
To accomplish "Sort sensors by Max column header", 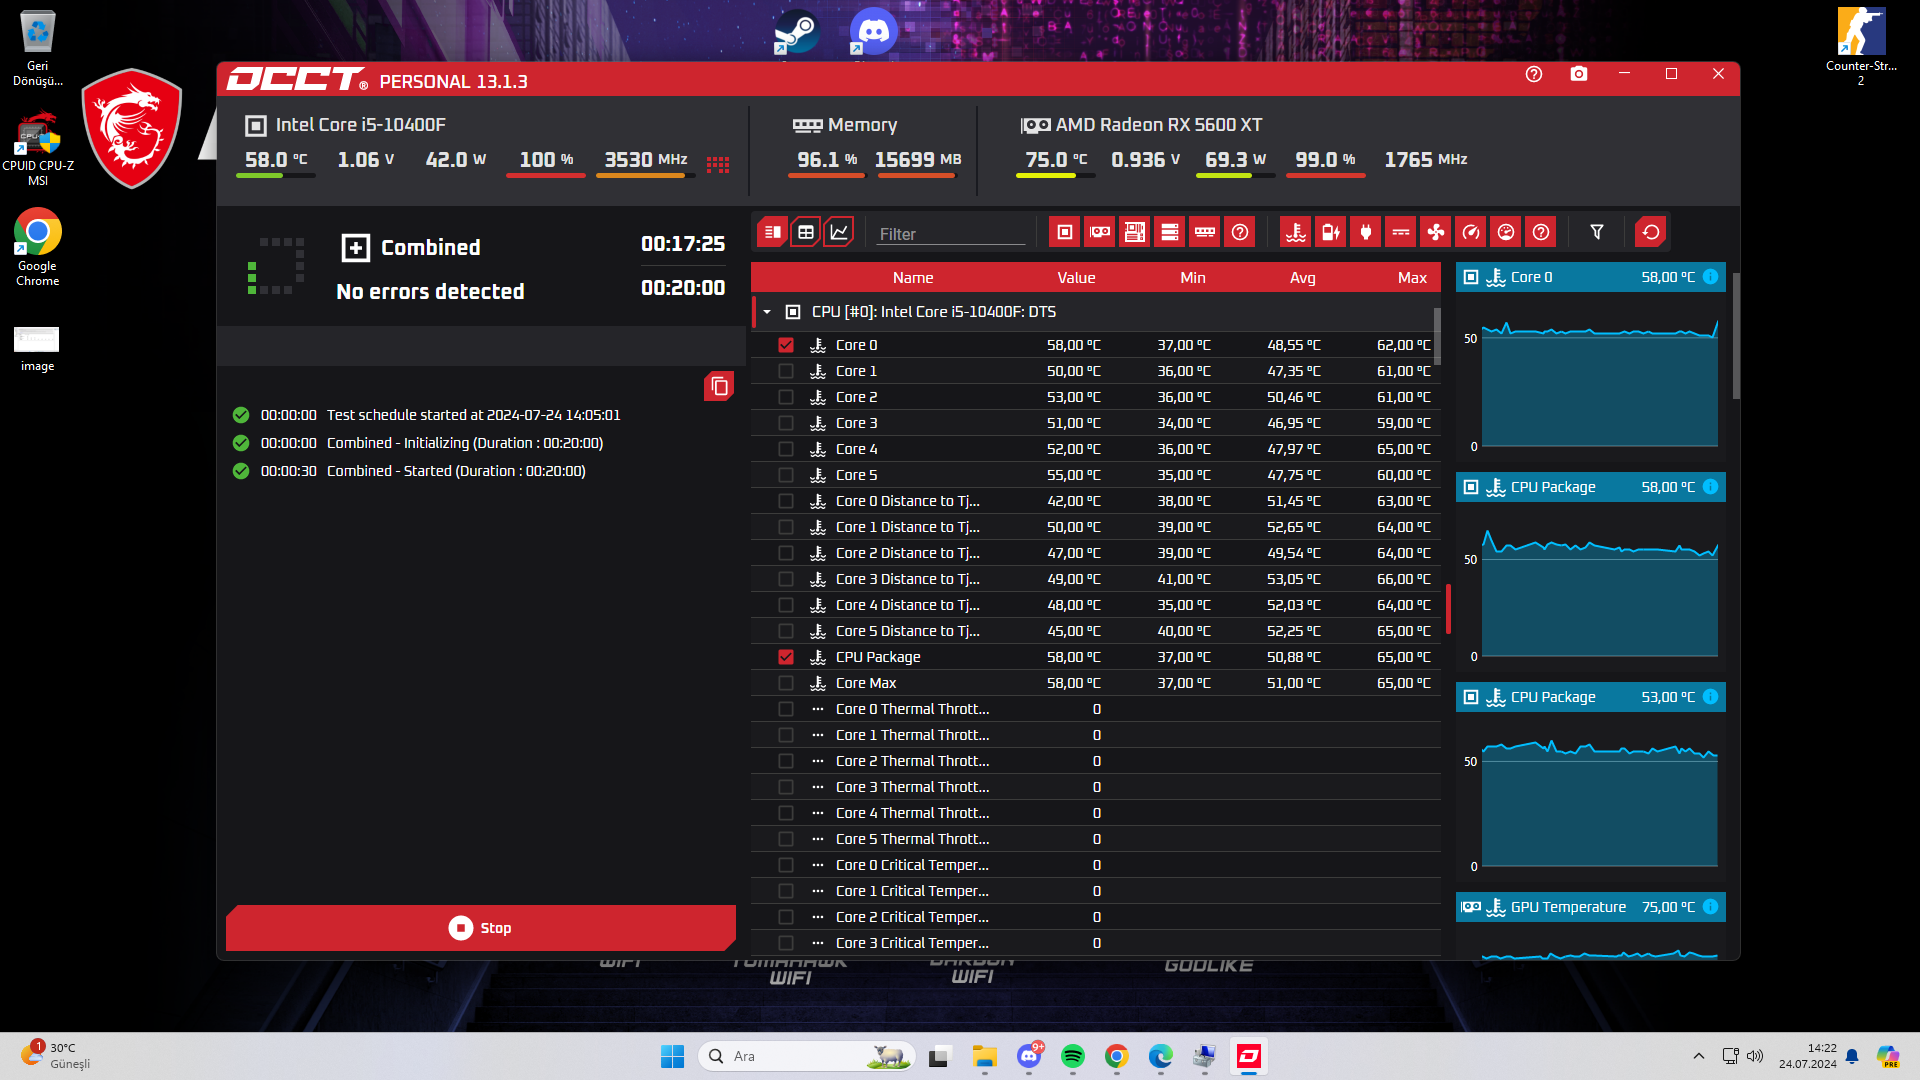I will (1412, 278).
